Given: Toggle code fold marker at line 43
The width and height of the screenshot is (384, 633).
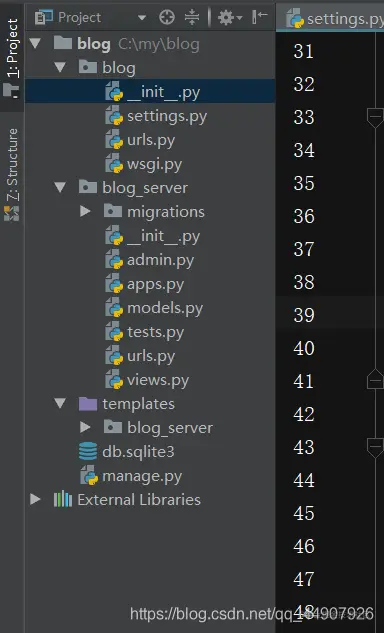Looking at the screenshot, I should tap(375, 447).
